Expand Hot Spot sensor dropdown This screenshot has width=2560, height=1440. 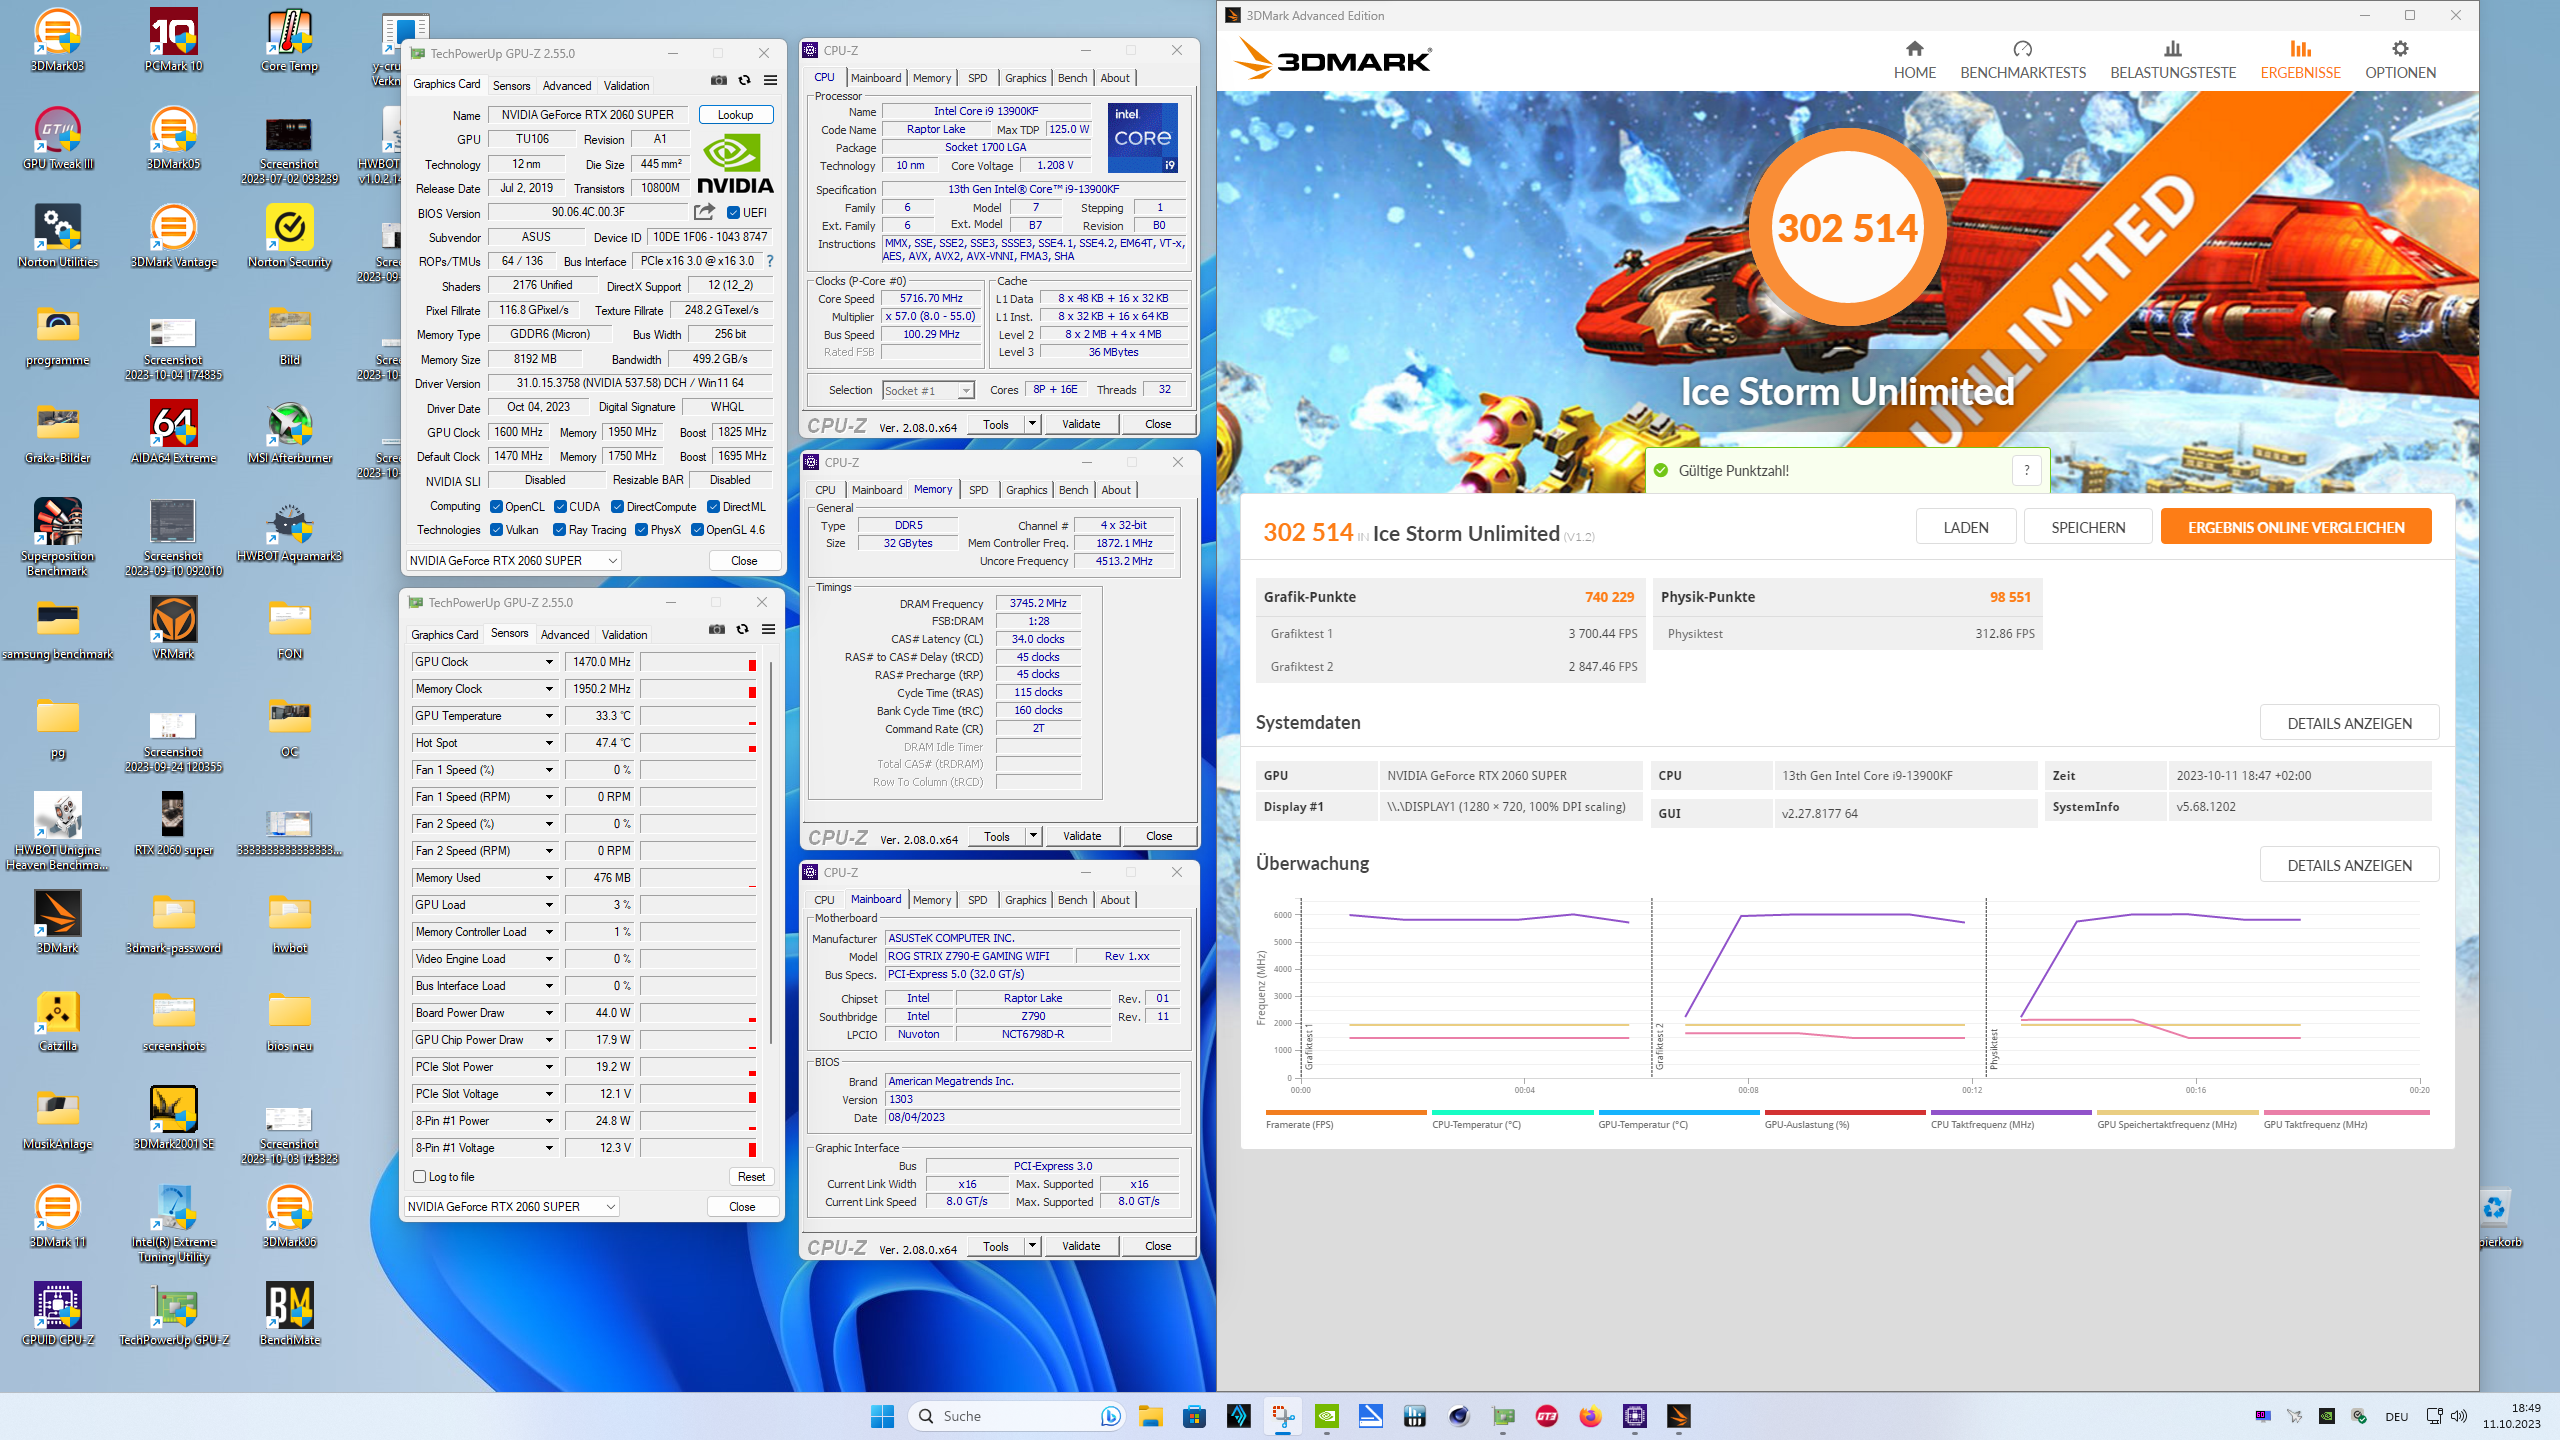point(549,743)
